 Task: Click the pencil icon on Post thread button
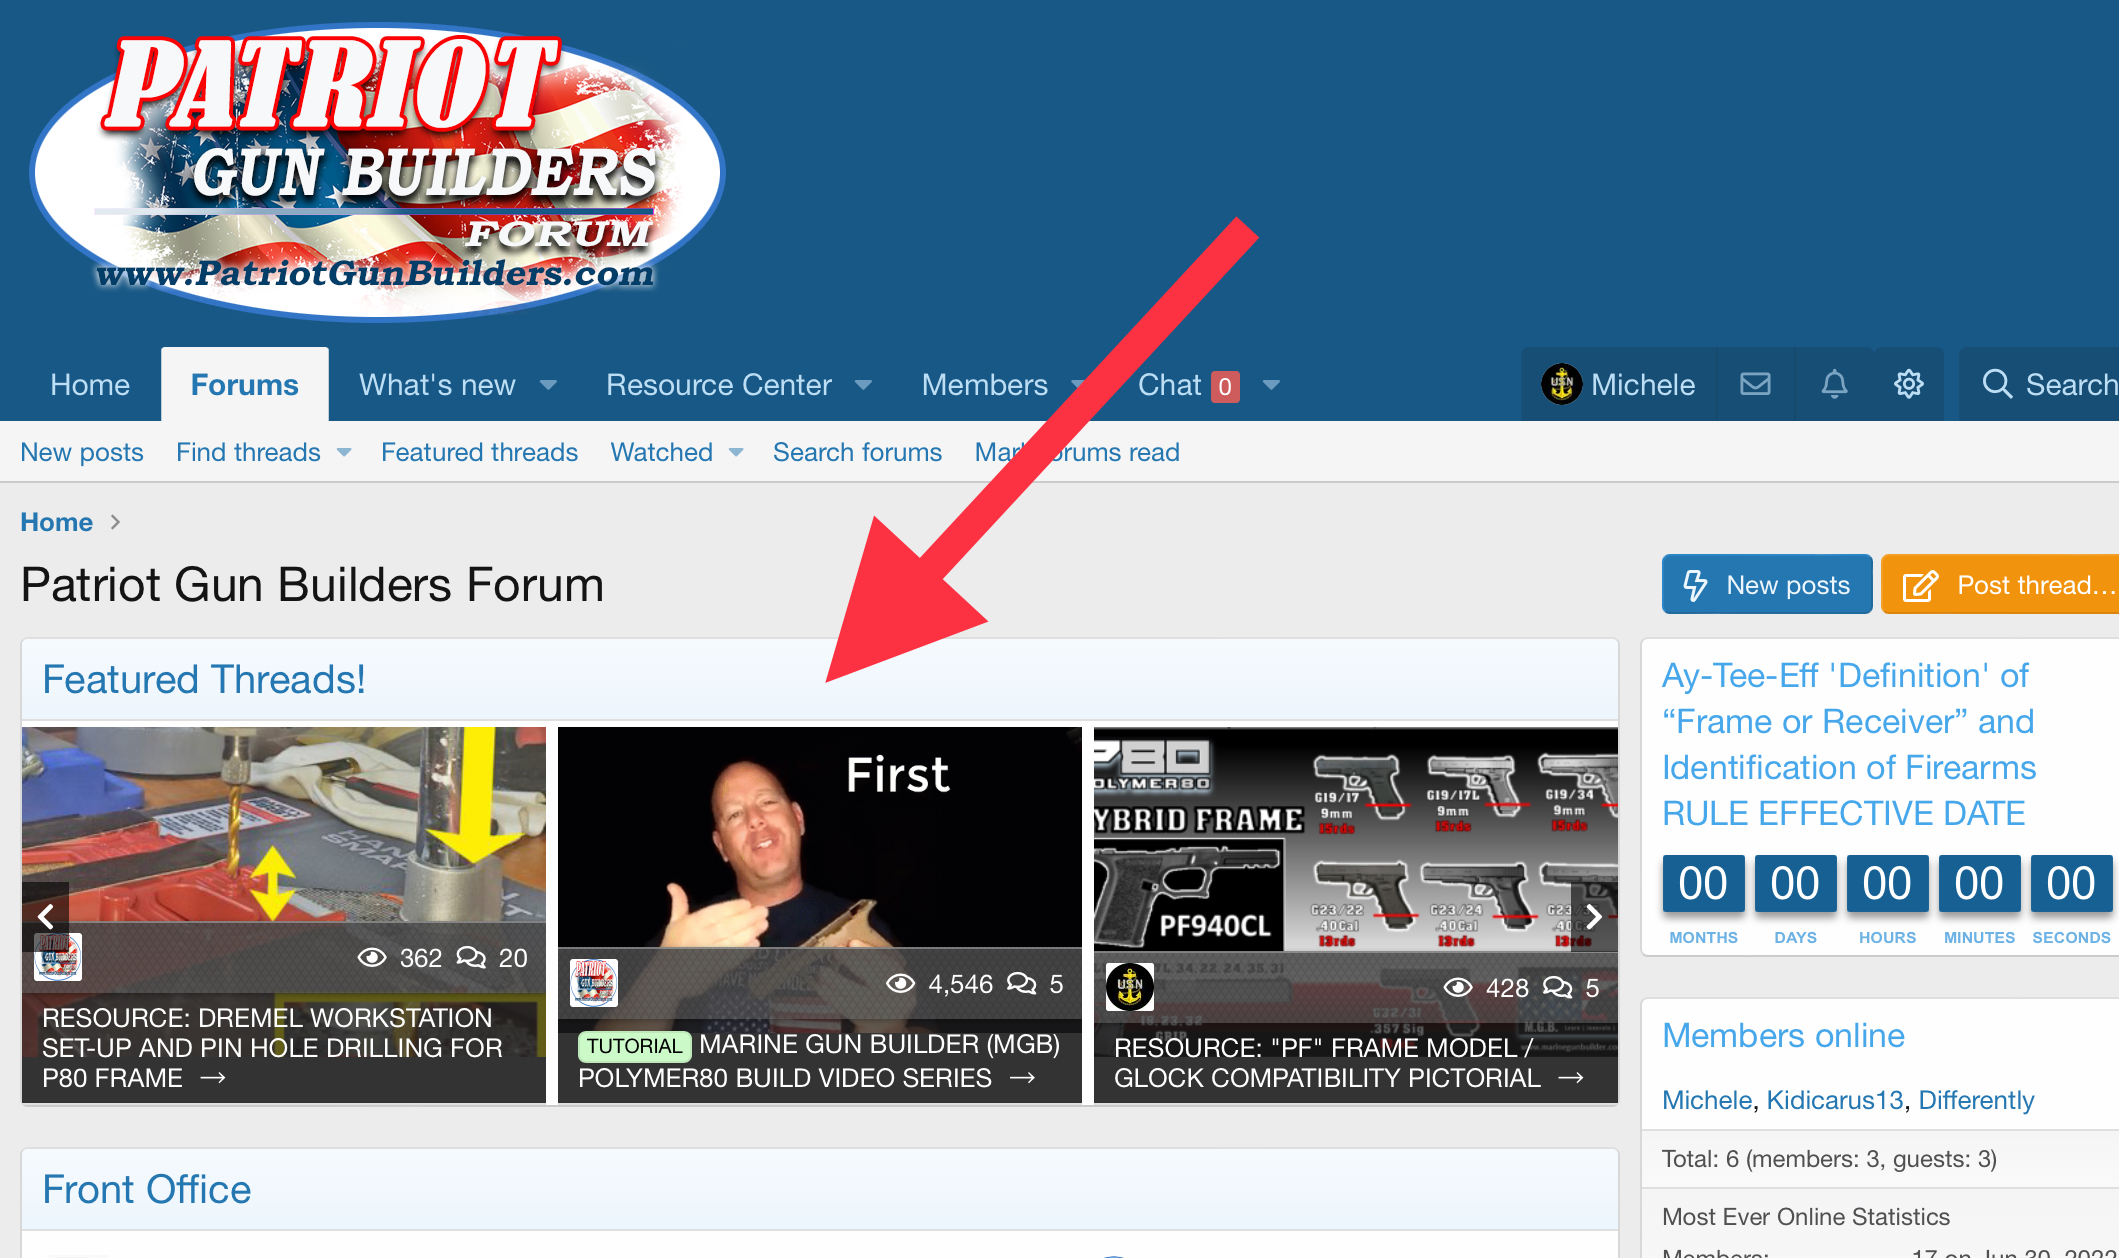coord(1920,585)
